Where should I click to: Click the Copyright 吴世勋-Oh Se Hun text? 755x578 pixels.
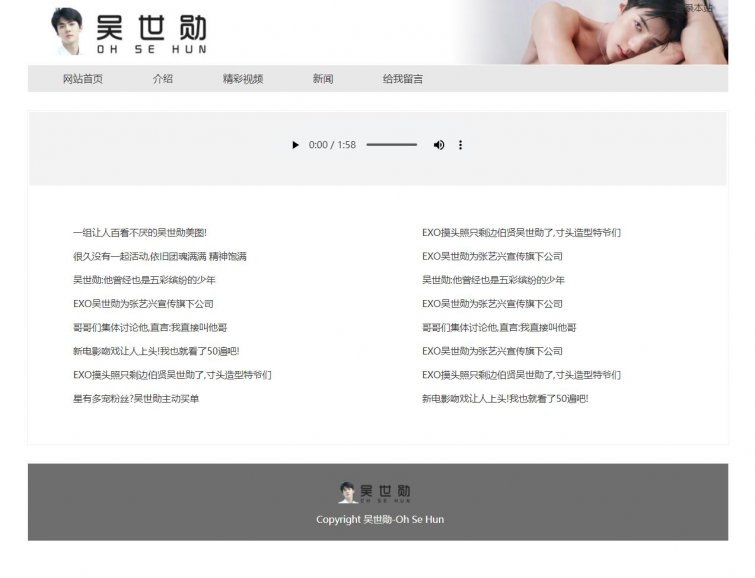coord(380,520)
